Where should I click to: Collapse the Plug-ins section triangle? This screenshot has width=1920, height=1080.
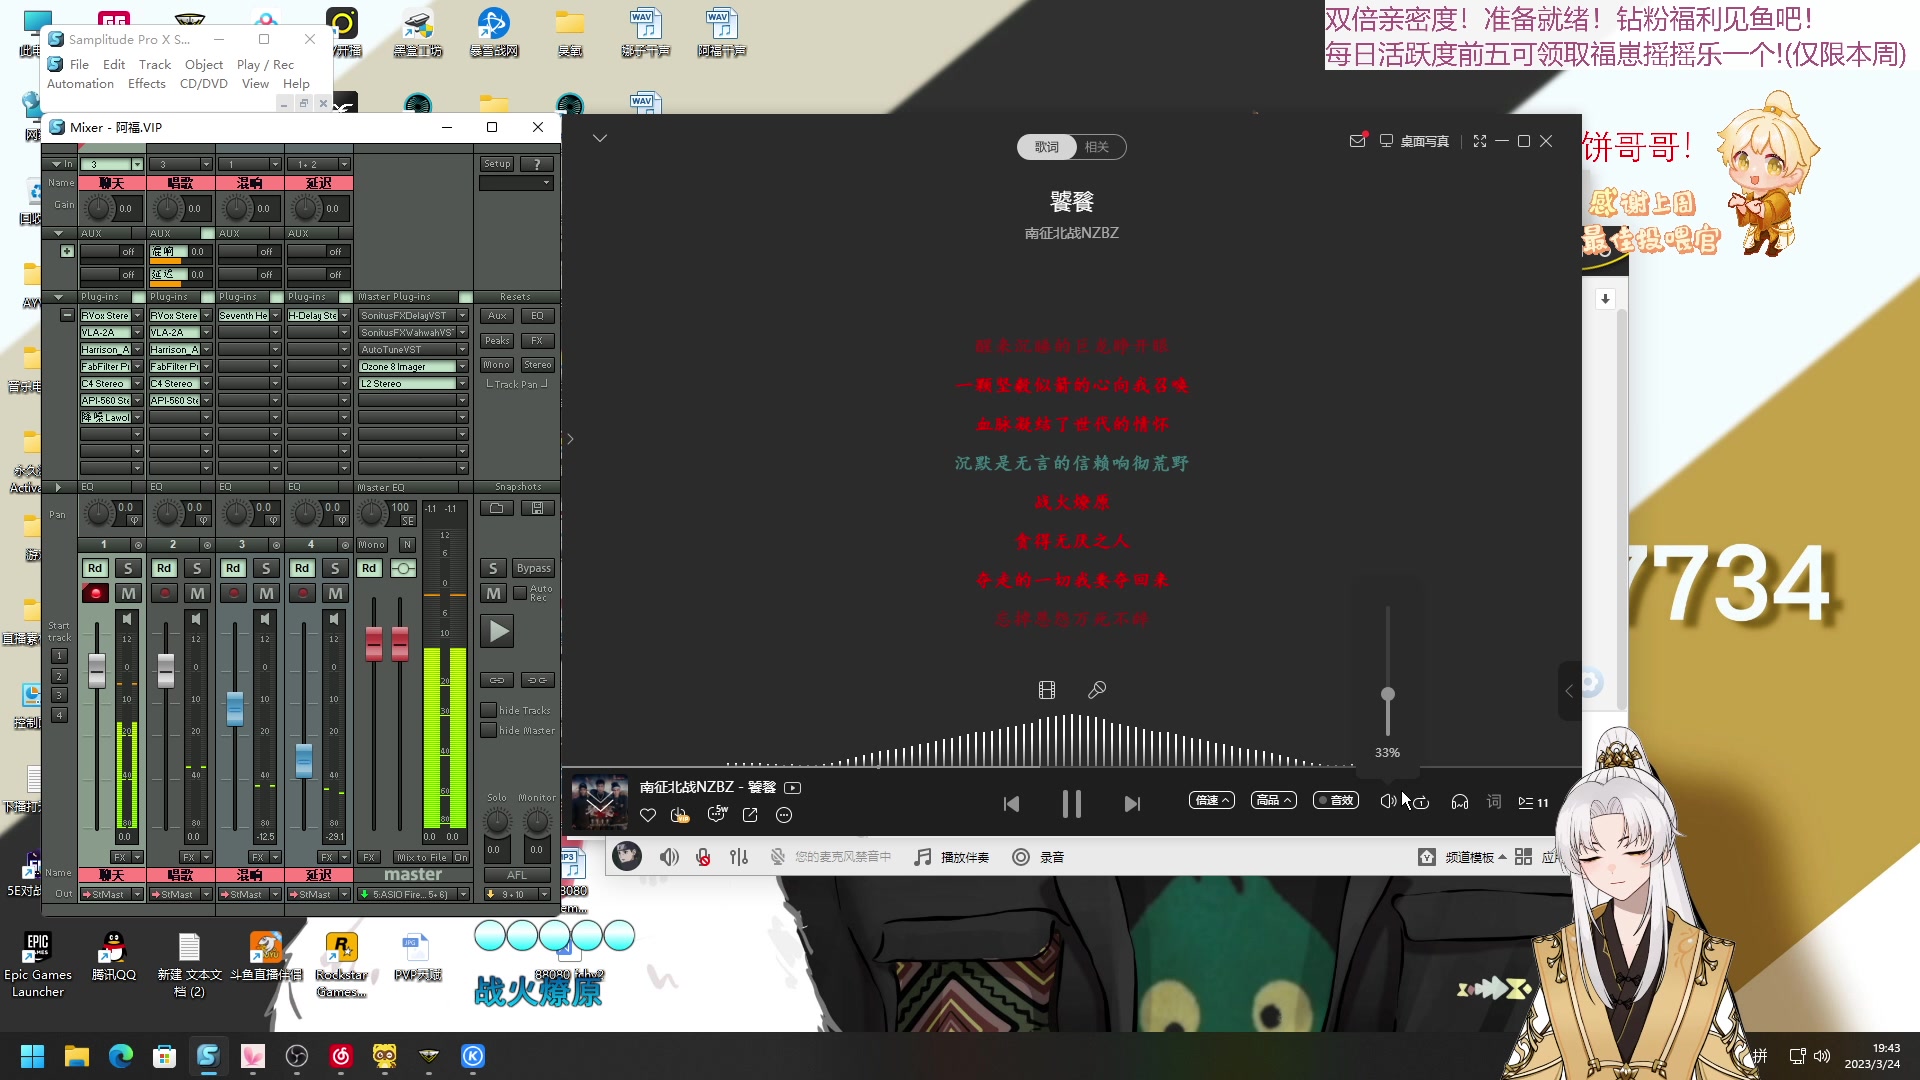58,297
